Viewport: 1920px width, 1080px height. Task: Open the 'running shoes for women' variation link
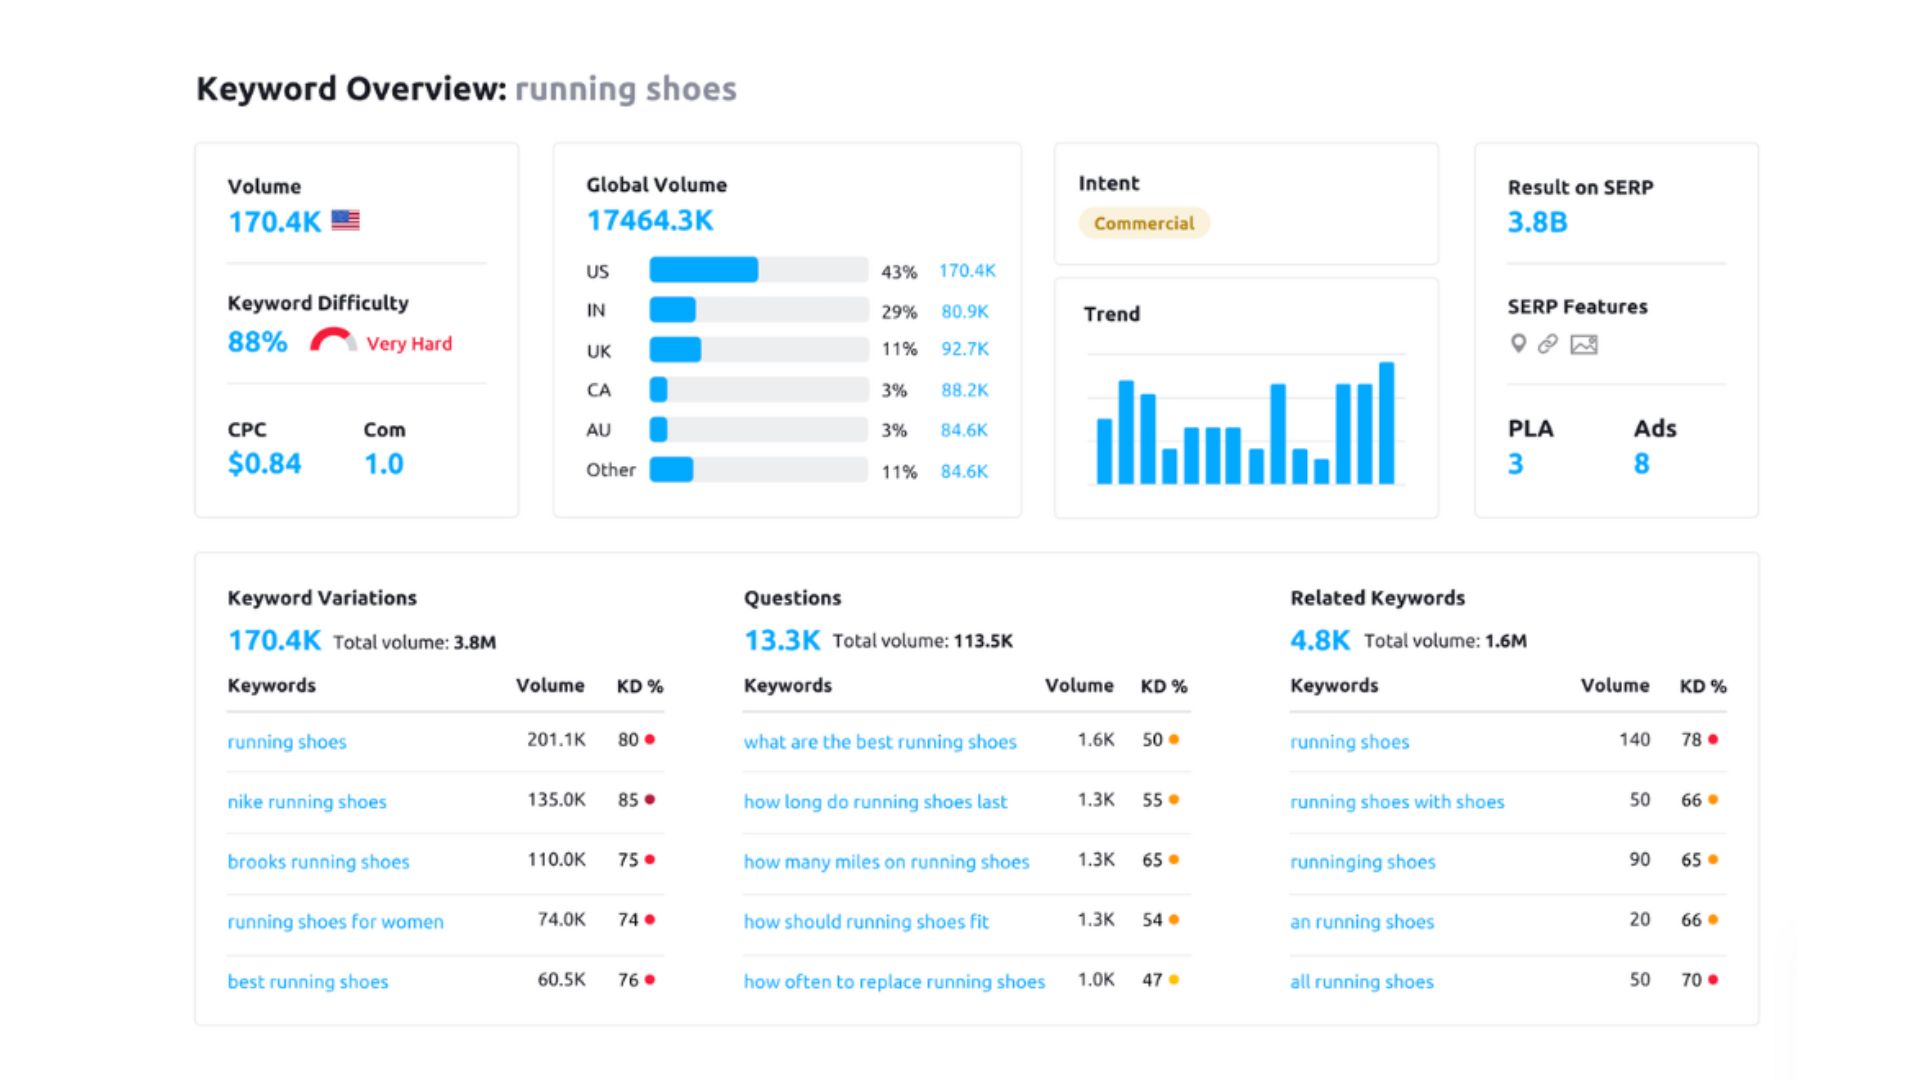(335, 922)
